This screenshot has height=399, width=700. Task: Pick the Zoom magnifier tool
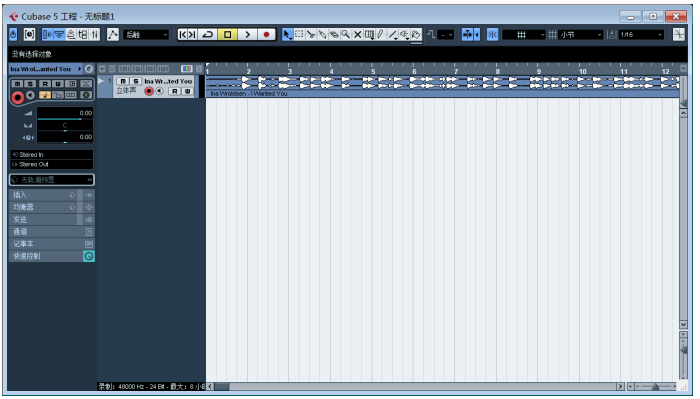(346, 34)
